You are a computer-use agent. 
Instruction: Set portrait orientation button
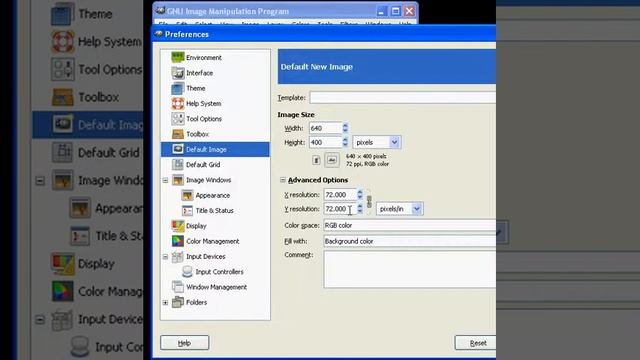316,160
